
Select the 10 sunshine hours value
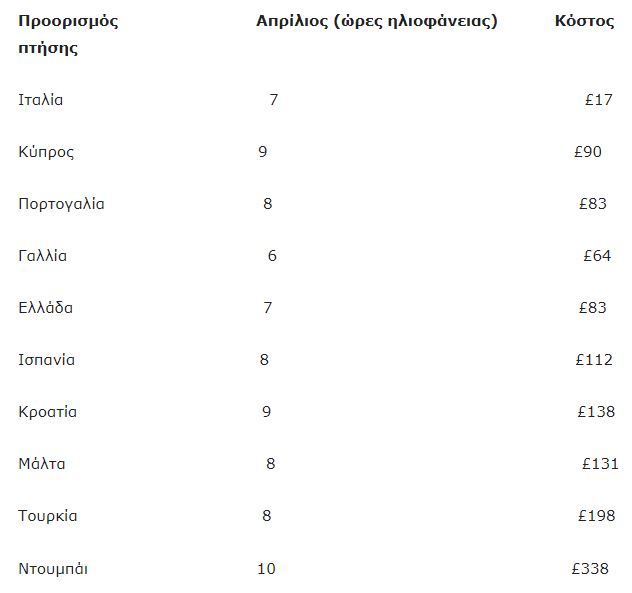pyautogui.click(x=266, y=568)
